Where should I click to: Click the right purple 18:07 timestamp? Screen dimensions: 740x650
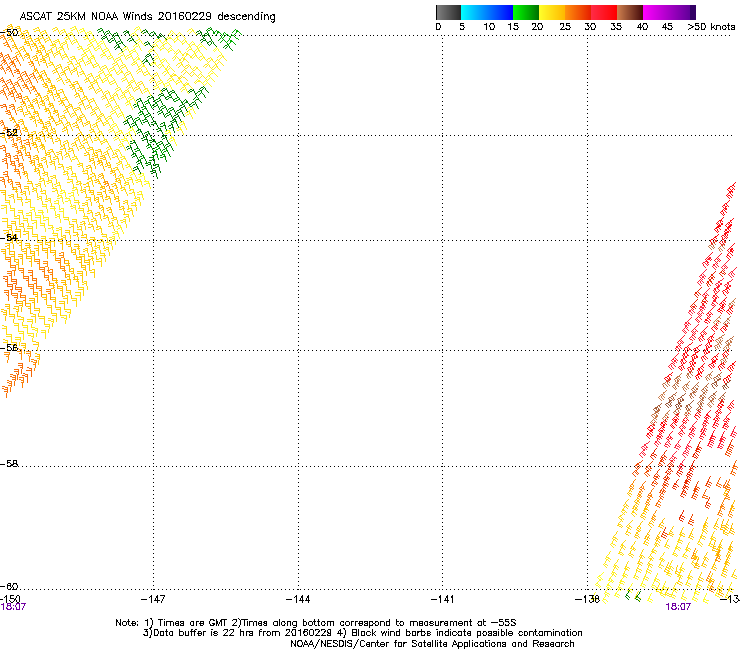click(x=678, y=607)
